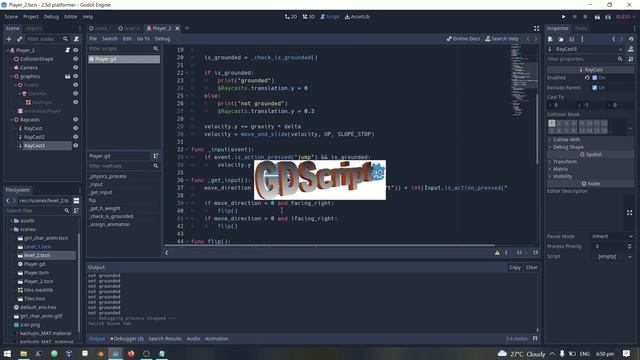This screenshot has width=640, height=360.
Task: Toggle distraction-free mode expand icon
Action: pos(536,28)
